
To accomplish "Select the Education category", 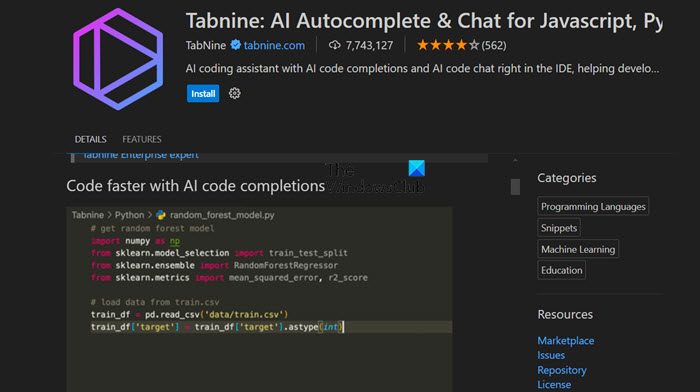I will tap(562, 270).
